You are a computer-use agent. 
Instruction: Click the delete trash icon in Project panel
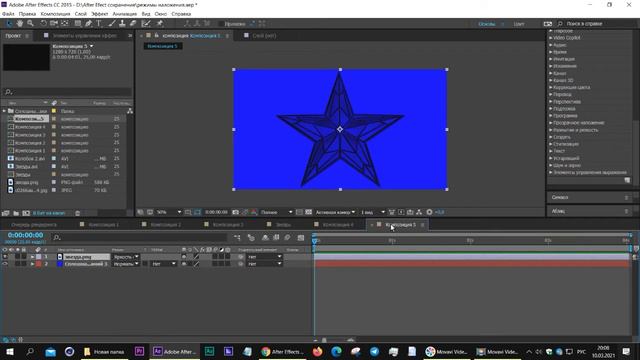point(78,213)
